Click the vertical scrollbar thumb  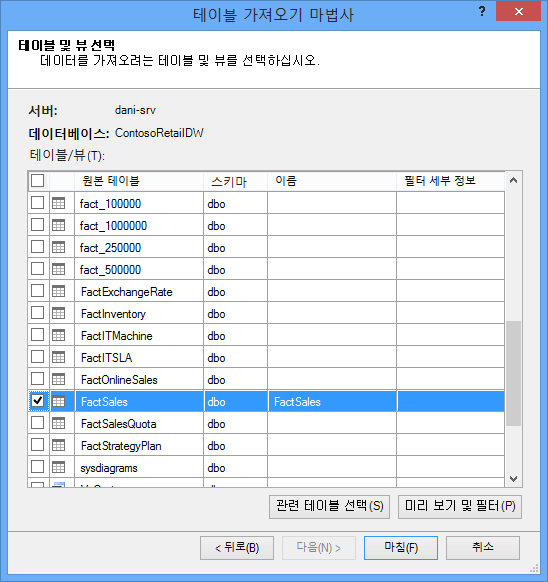[513, 373]
